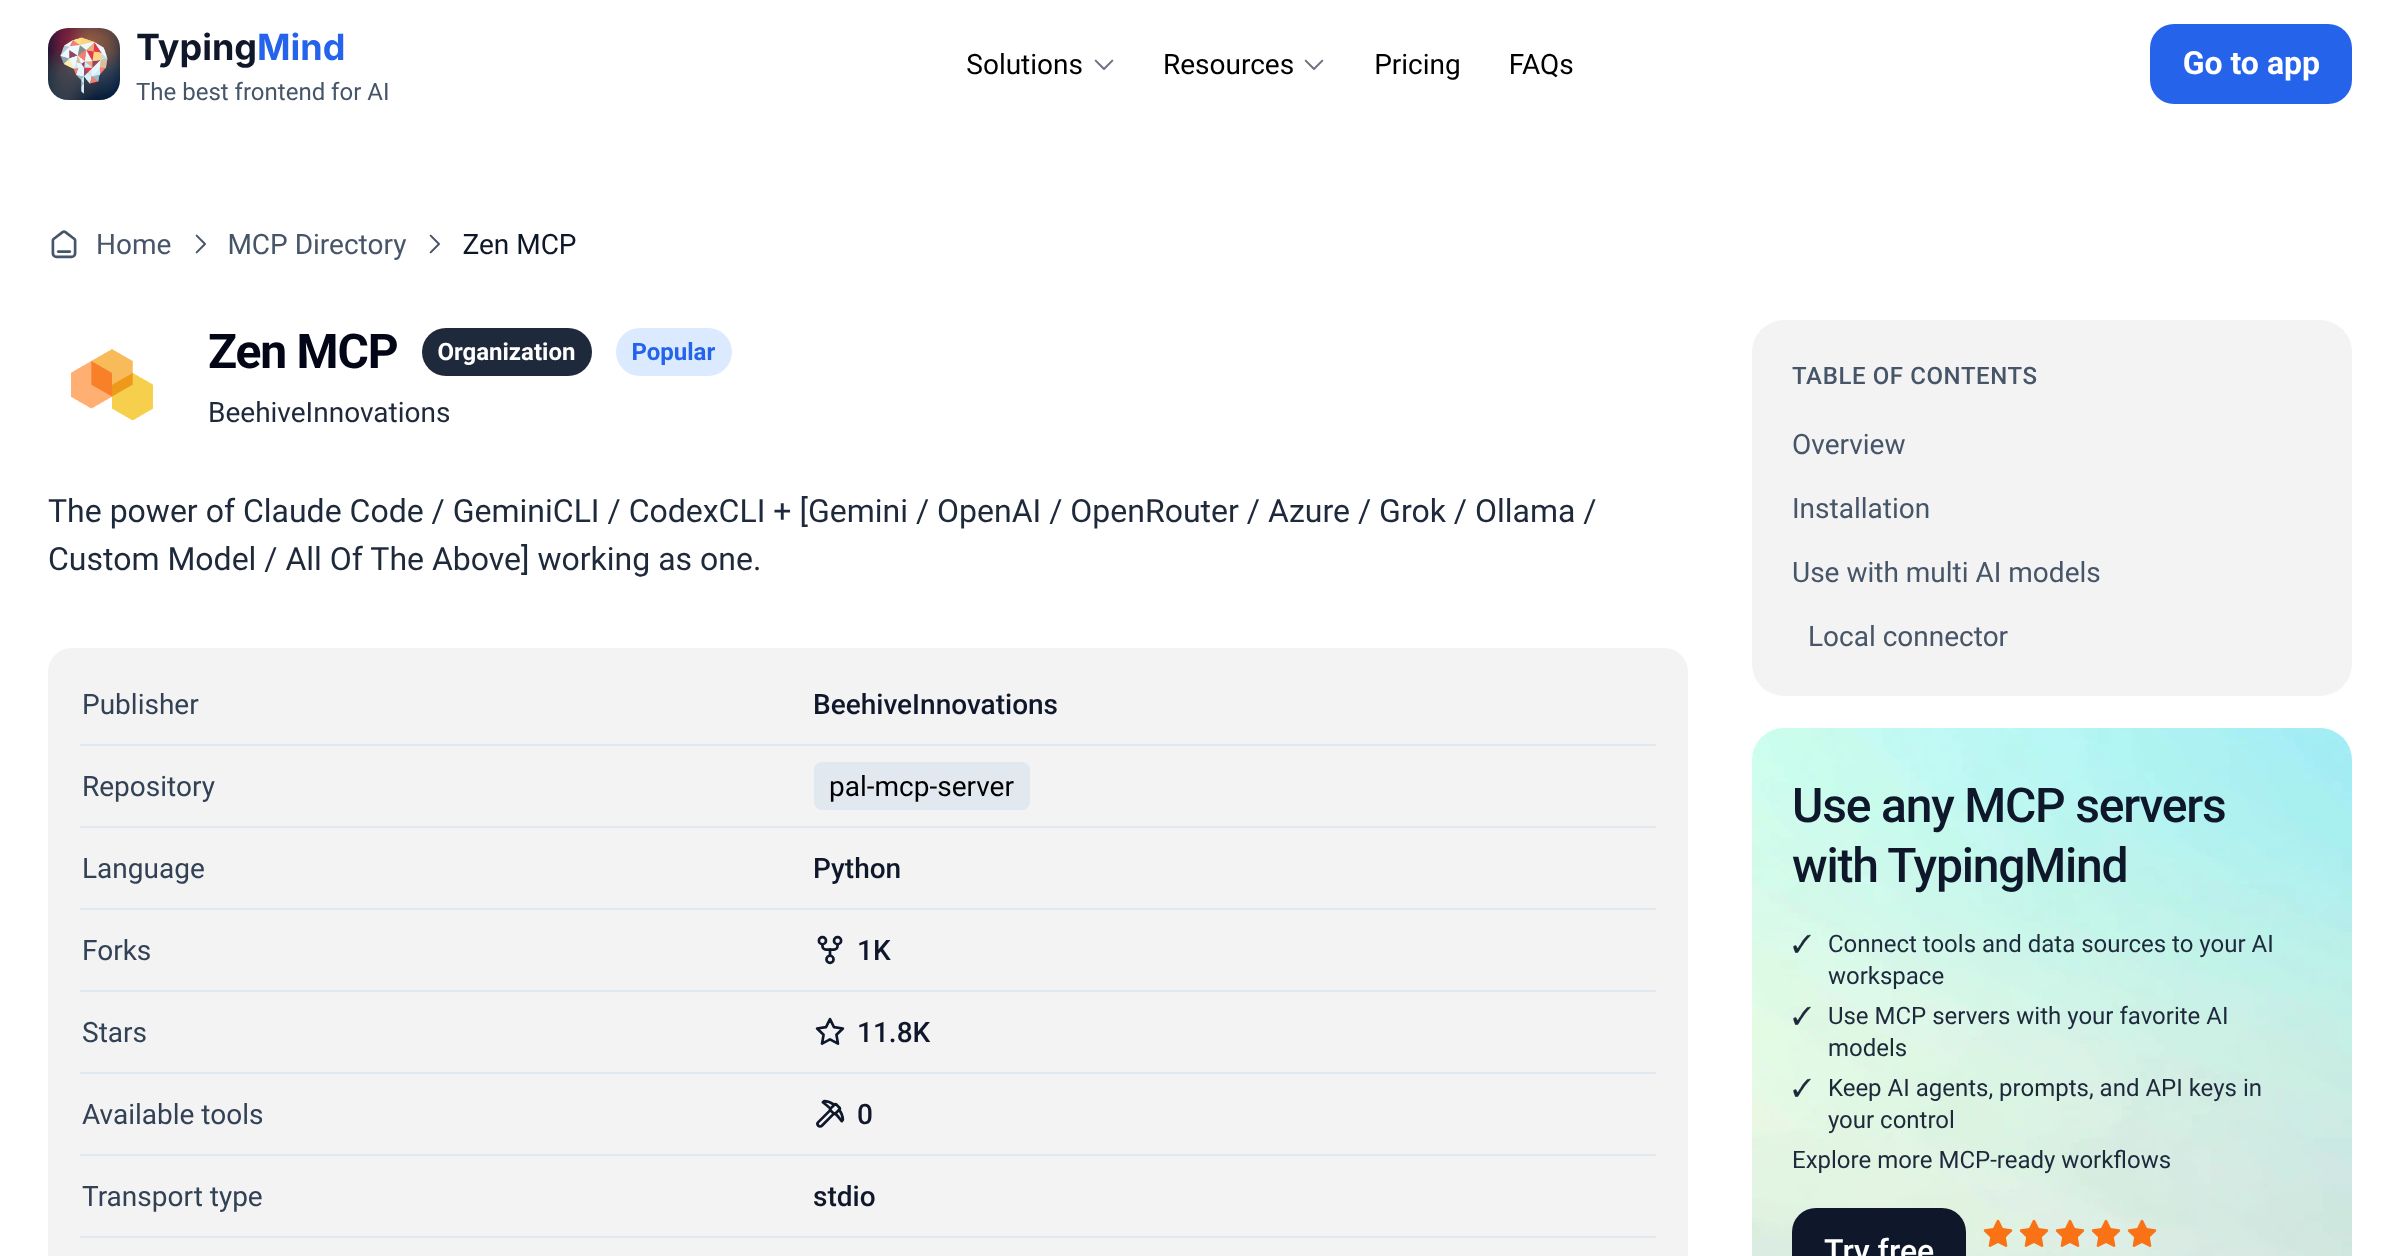This screenshot has height=1256, width=2400.
Task: Click the Available tools row label
Action: point(172,1114)
